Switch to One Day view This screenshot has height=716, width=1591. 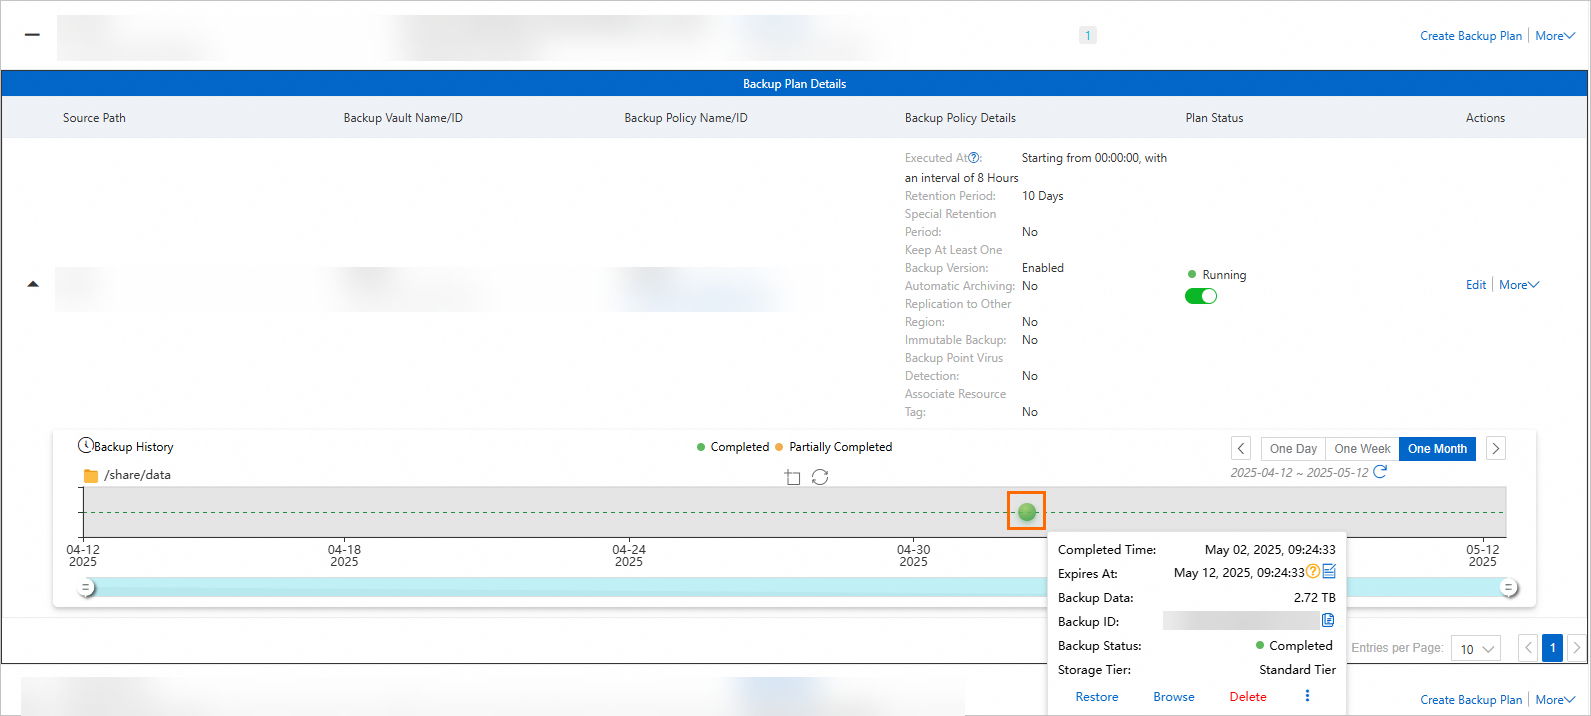[1293, 449]
